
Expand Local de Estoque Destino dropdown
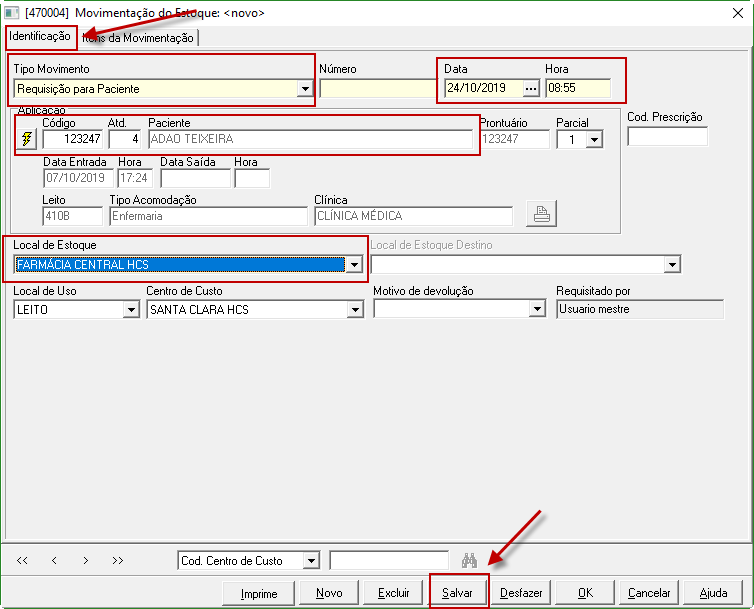pyautogui.click(x=672, y=264)
